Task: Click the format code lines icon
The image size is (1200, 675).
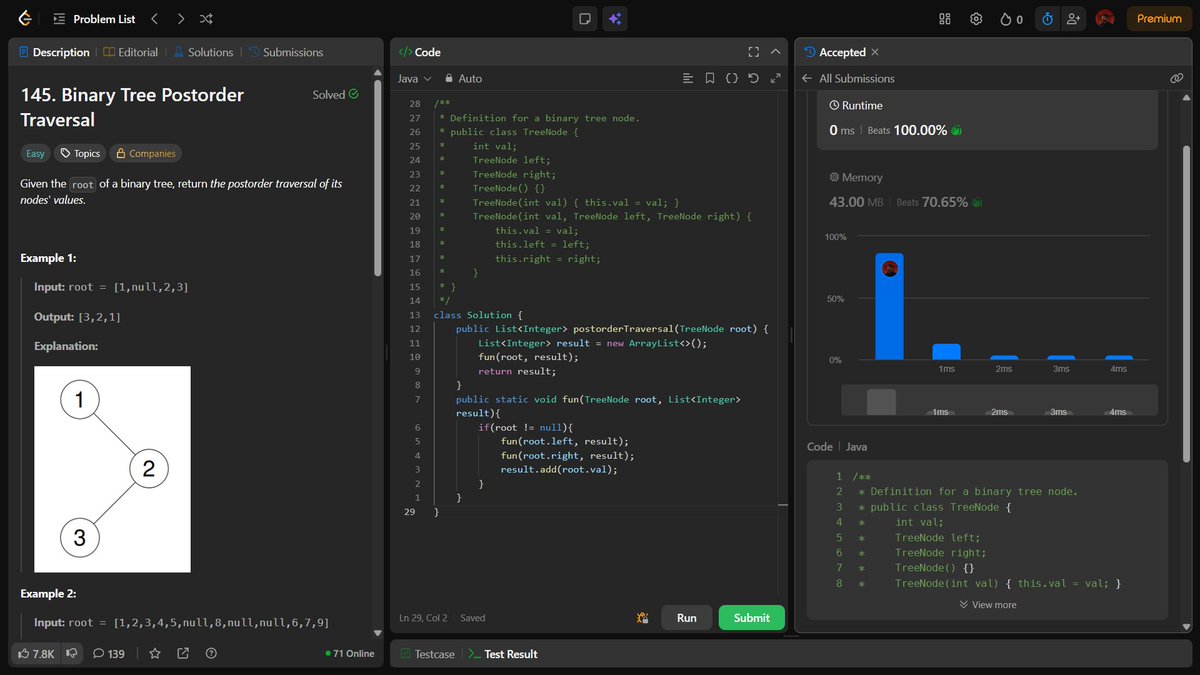Action: [687, 78]
